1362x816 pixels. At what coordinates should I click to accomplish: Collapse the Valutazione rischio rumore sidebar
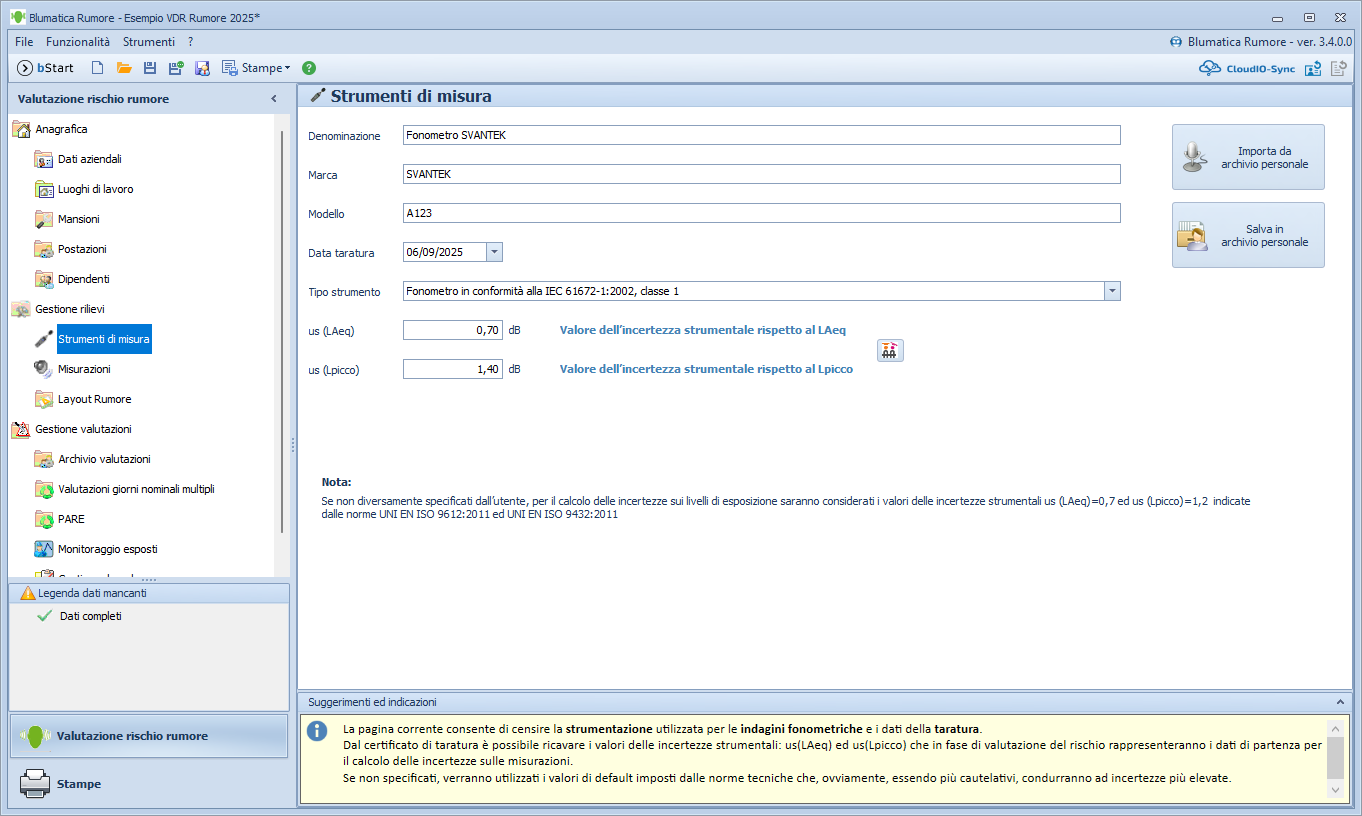pos(274,99)
